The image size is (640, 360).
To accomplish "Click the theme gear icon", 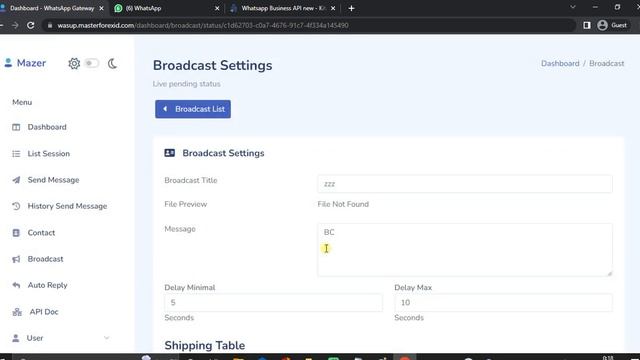I will click(74, 64).
